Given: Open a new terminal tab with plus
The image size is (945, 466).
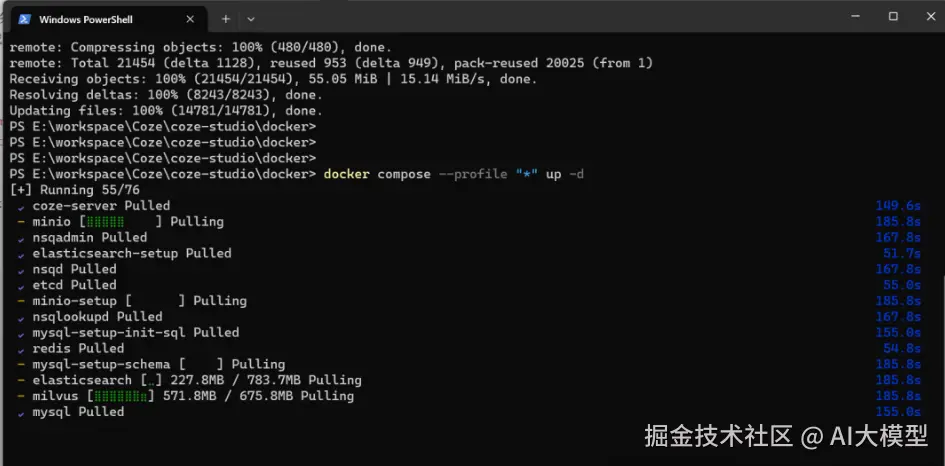Looking at the screenshot, I should (x=225, y=19).
